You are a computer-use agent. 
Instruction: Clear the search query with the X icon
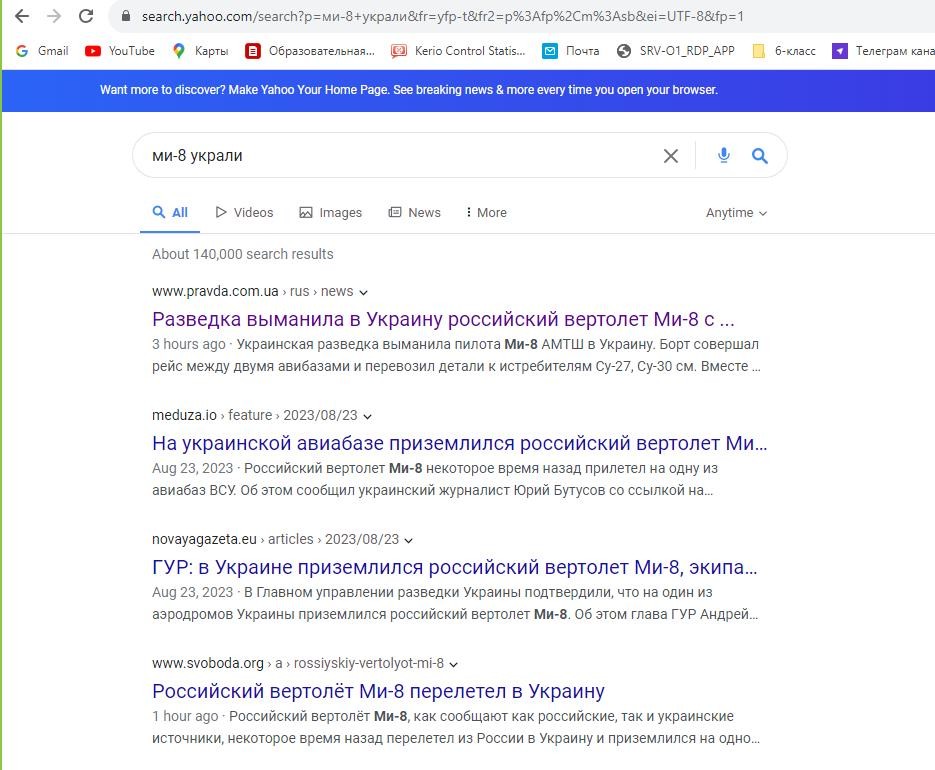671,156
